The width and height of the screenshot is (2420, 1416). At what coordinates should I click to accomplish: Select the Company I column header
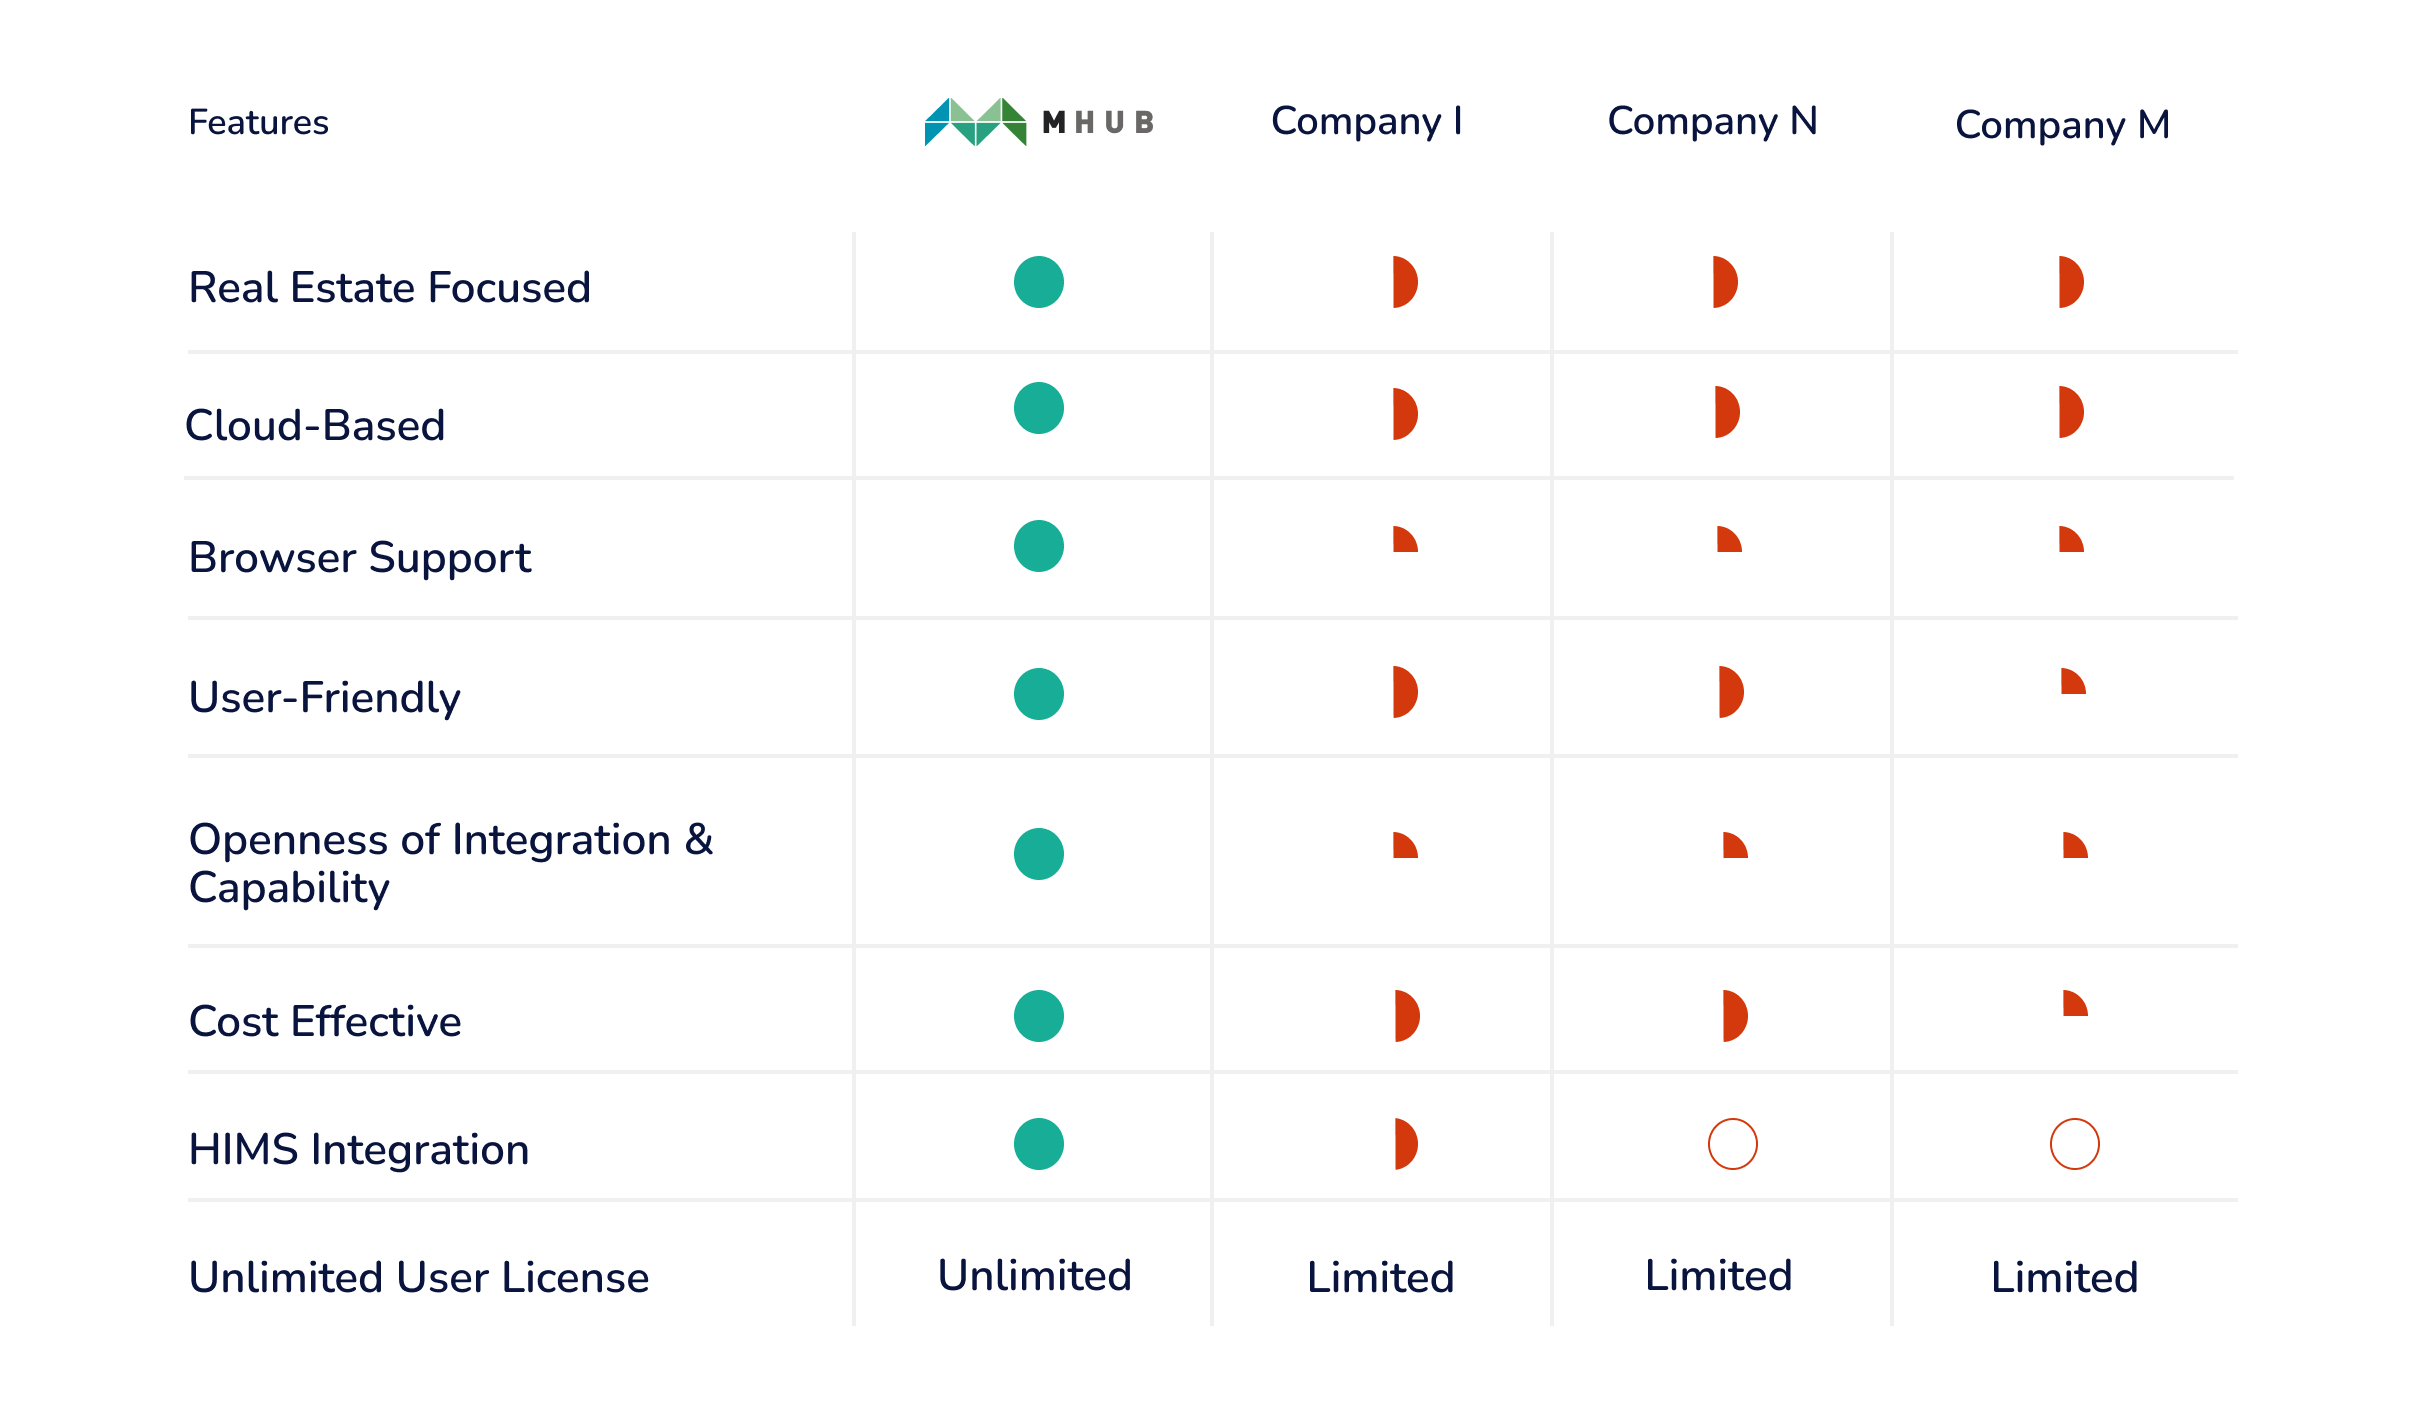[1366, 121]
